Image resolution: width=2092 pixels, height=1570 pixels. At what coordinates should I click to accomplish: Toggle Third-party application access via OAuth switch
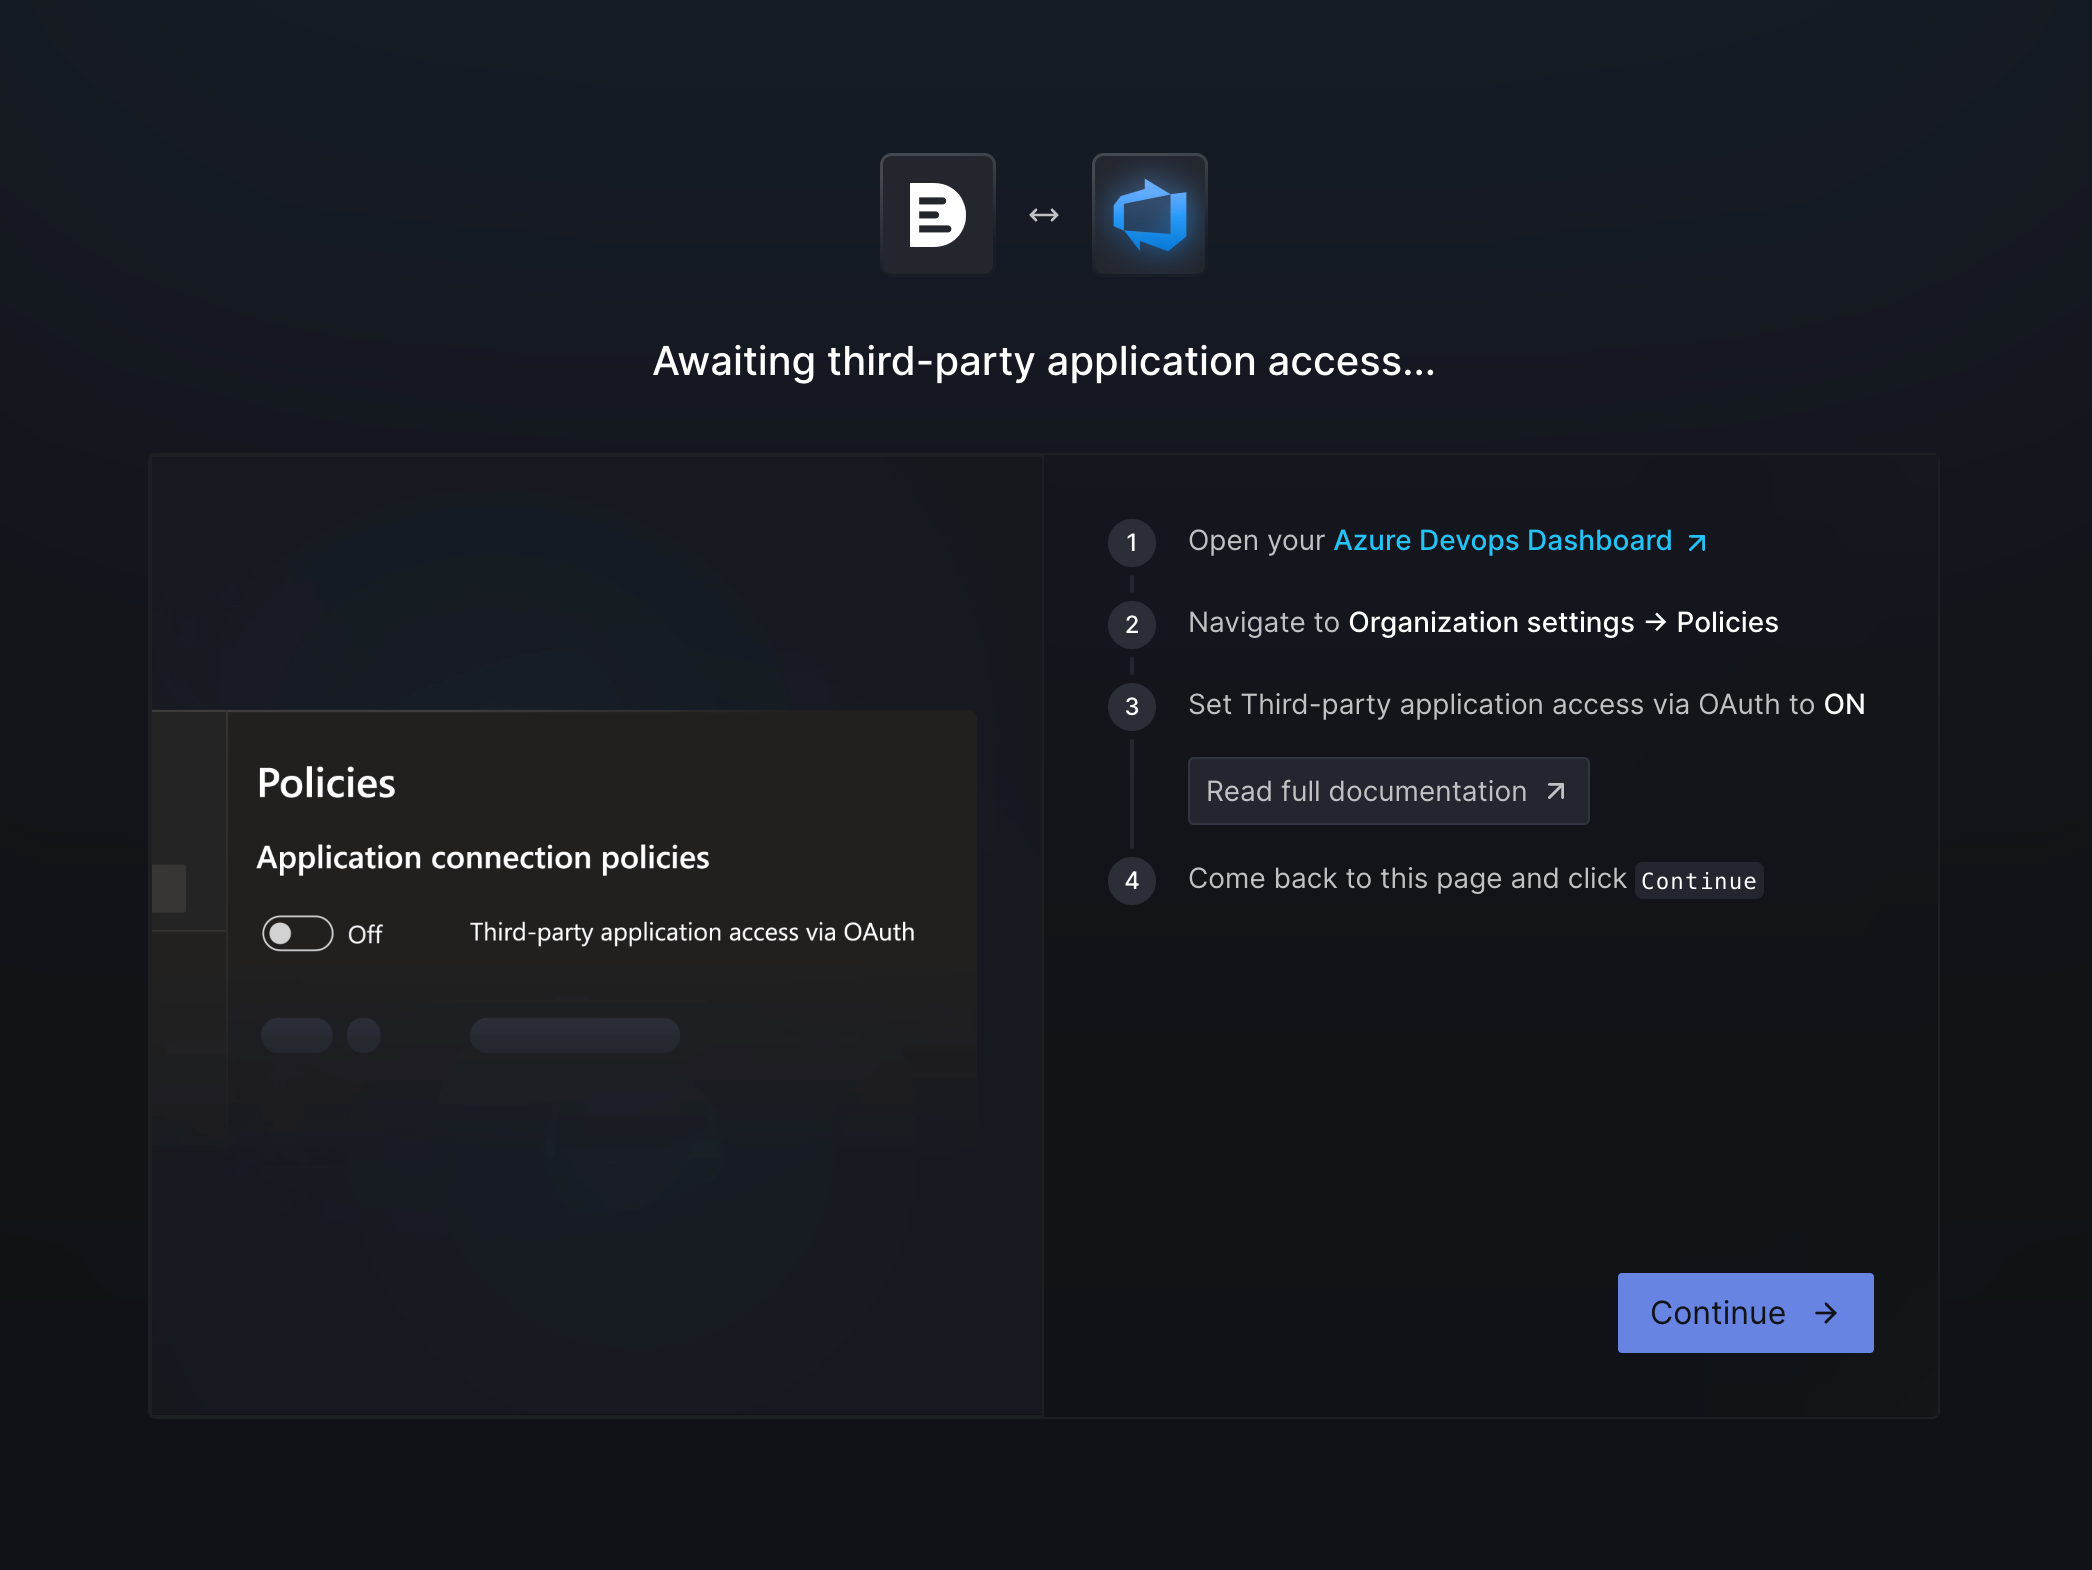coord(297,933)
